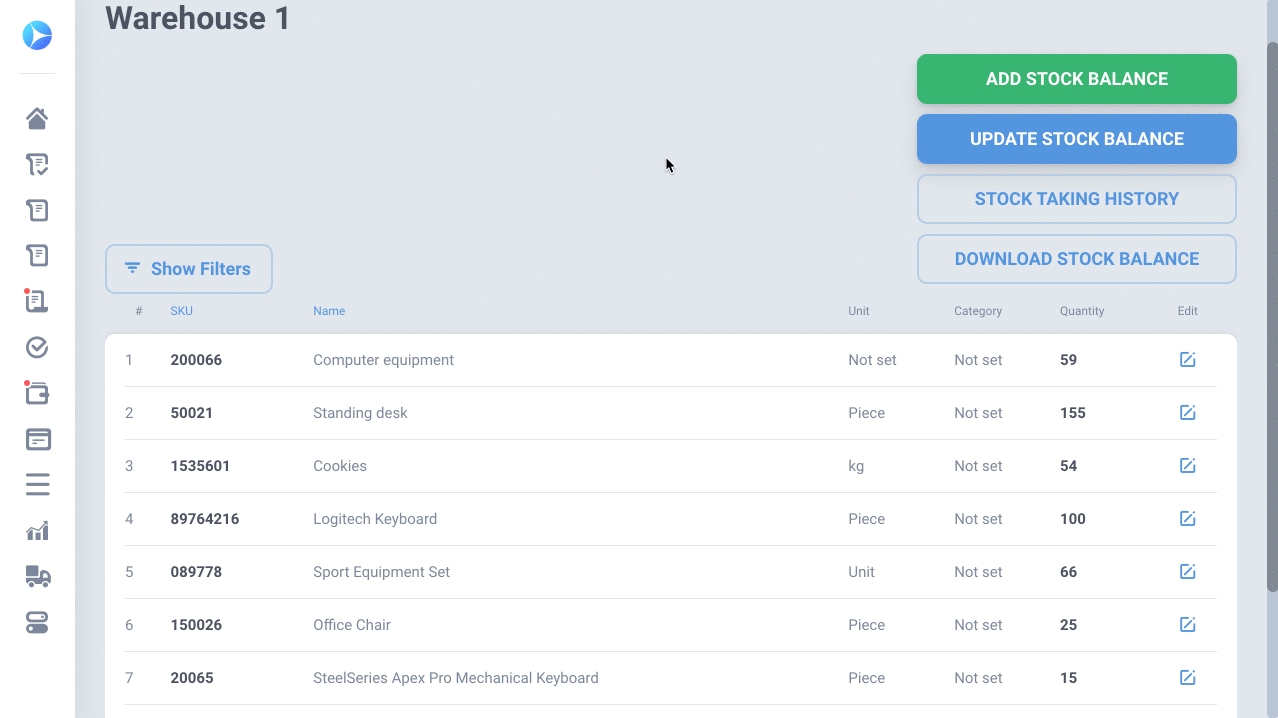
Task: Open wallet icon with red notification dot
Action: [x=37, y=393]
